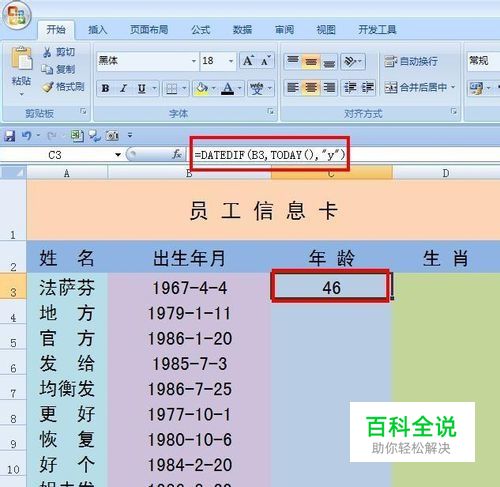Expand font 字体 dialog launcher
500x487 pixels.
(271, 112)
